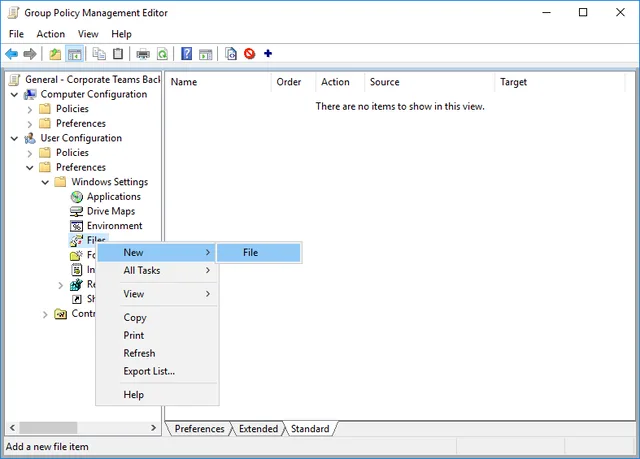The height and width of the screenshot is (459, 640).
Task: Choose Copy from the context menu
Action: [x=158, y=317]
